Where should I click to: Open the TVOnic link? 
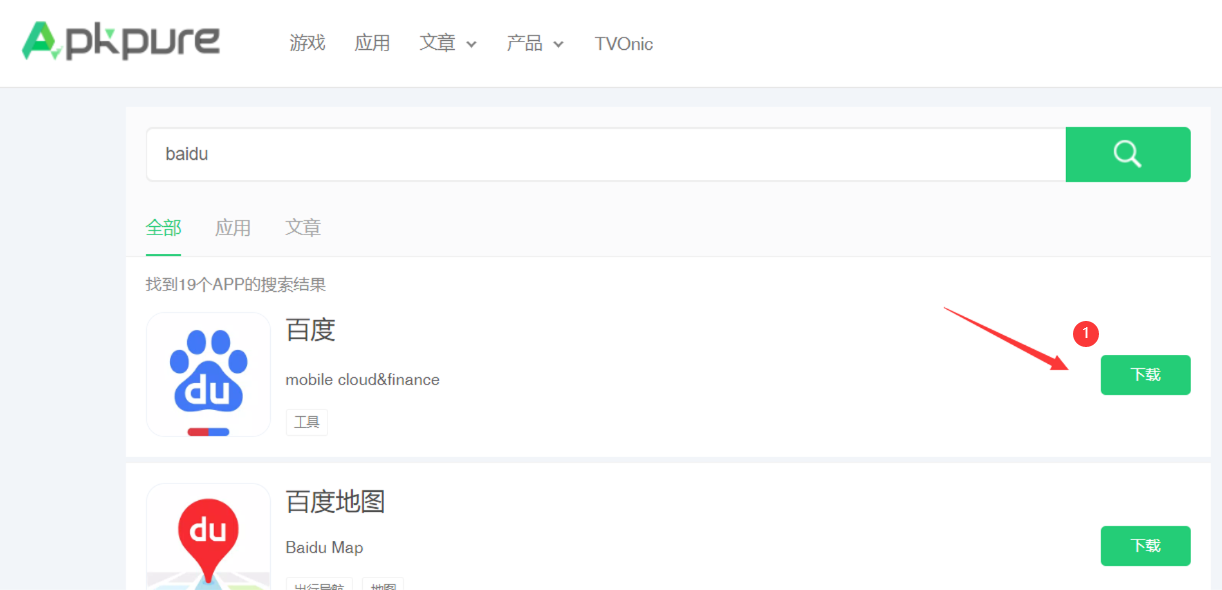pos(624,44)
